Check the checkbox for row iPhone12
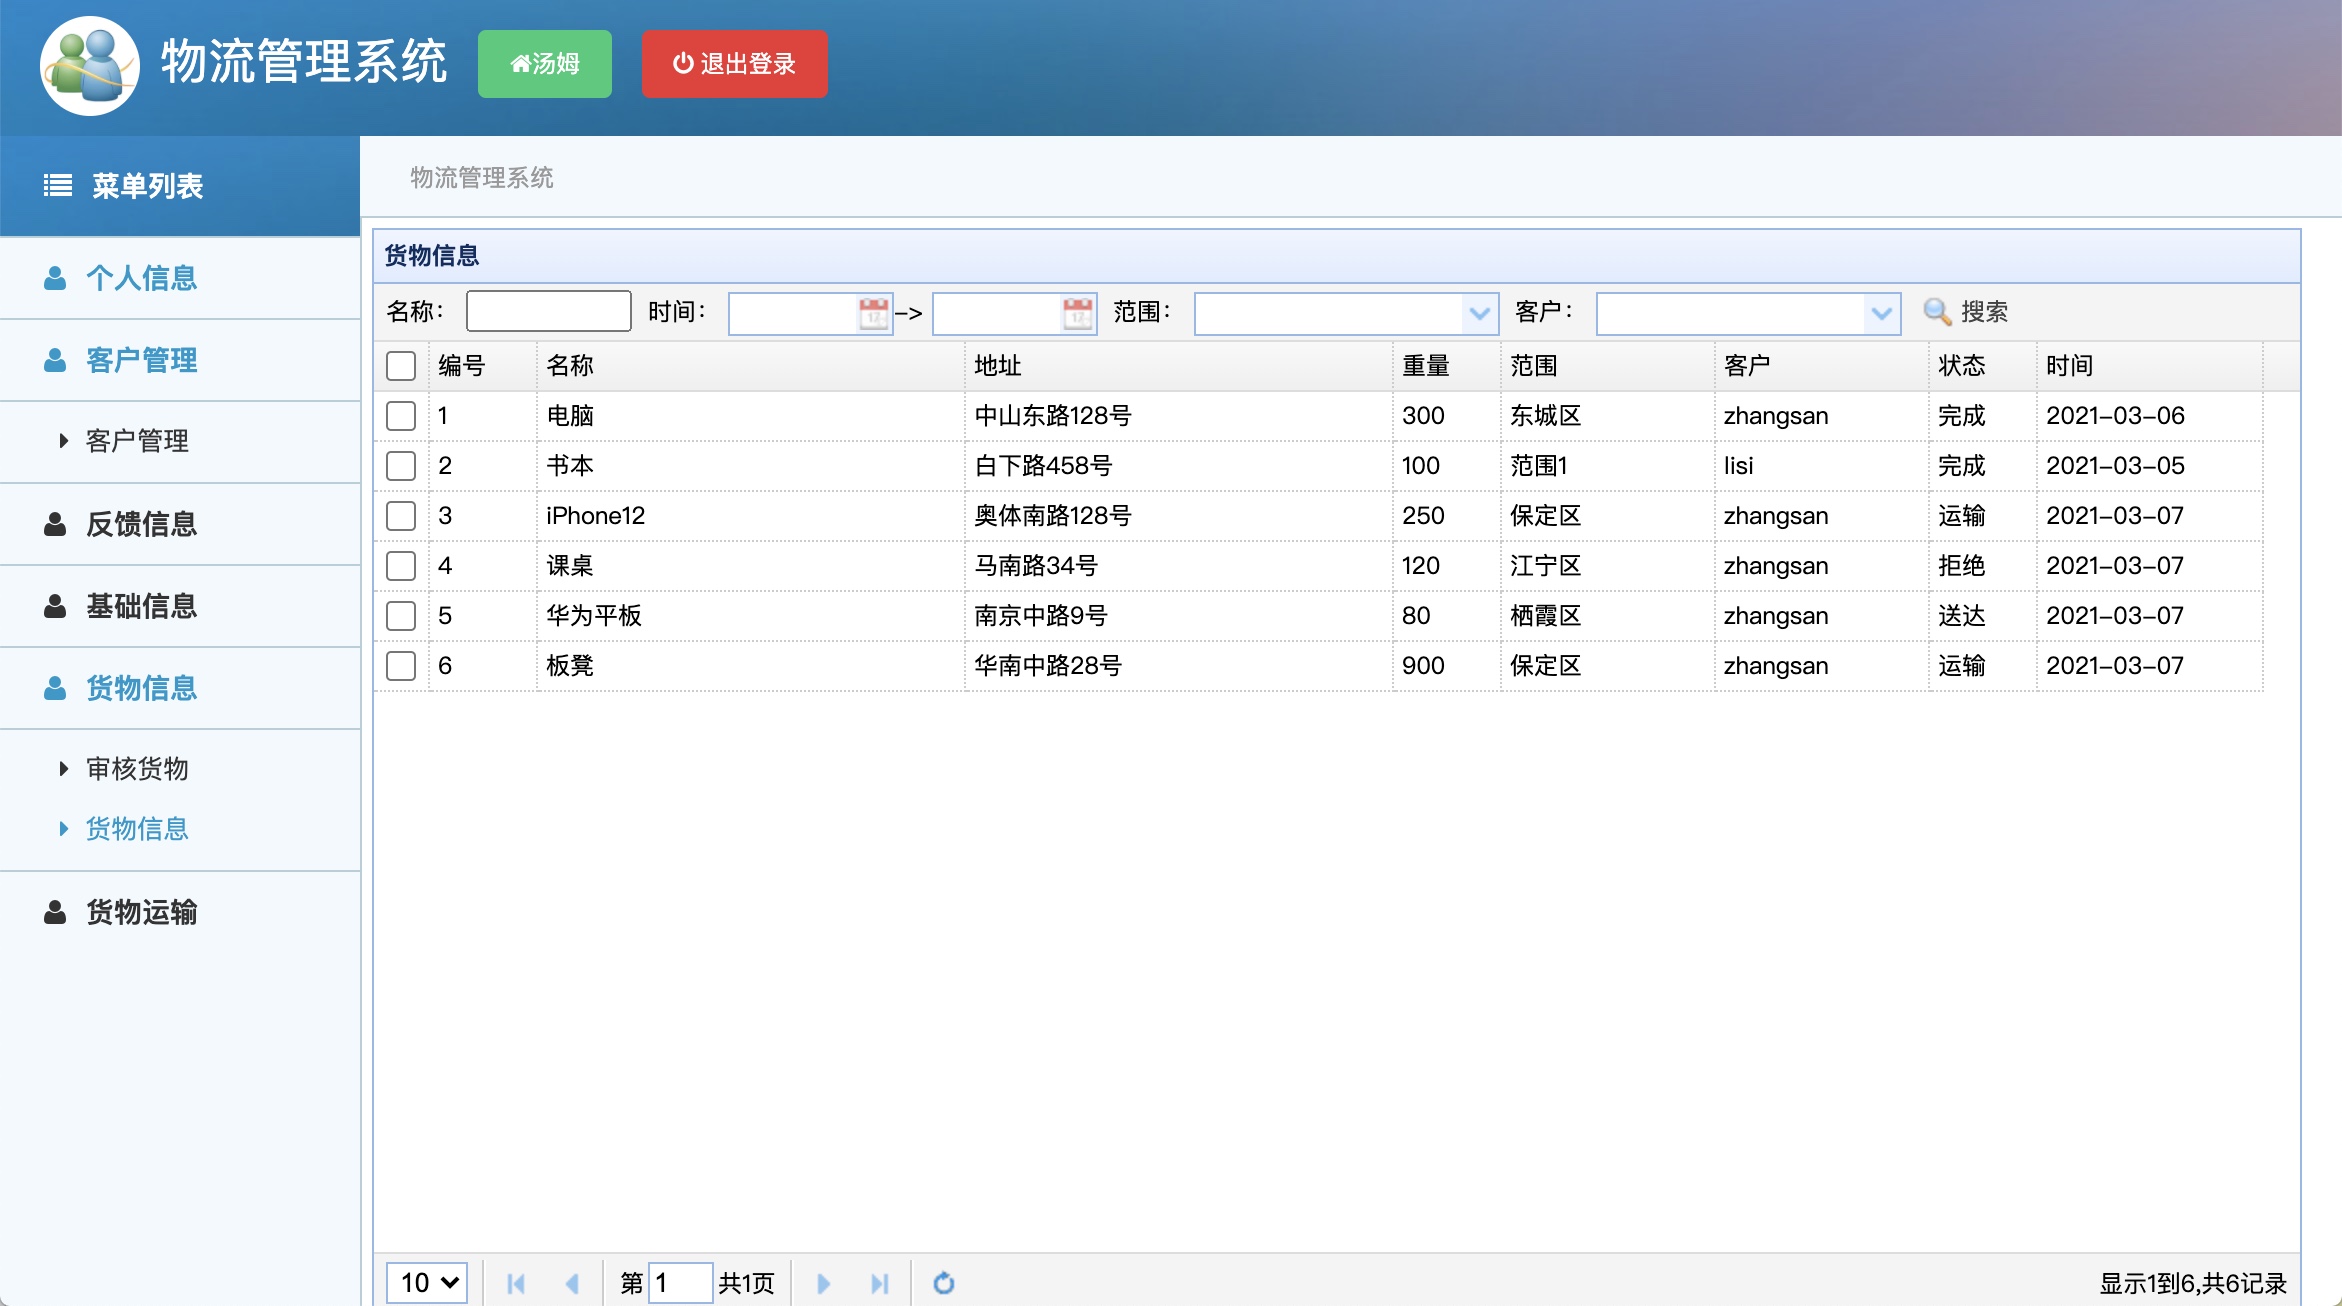2342x1306 pixels. tap(400, 515)
